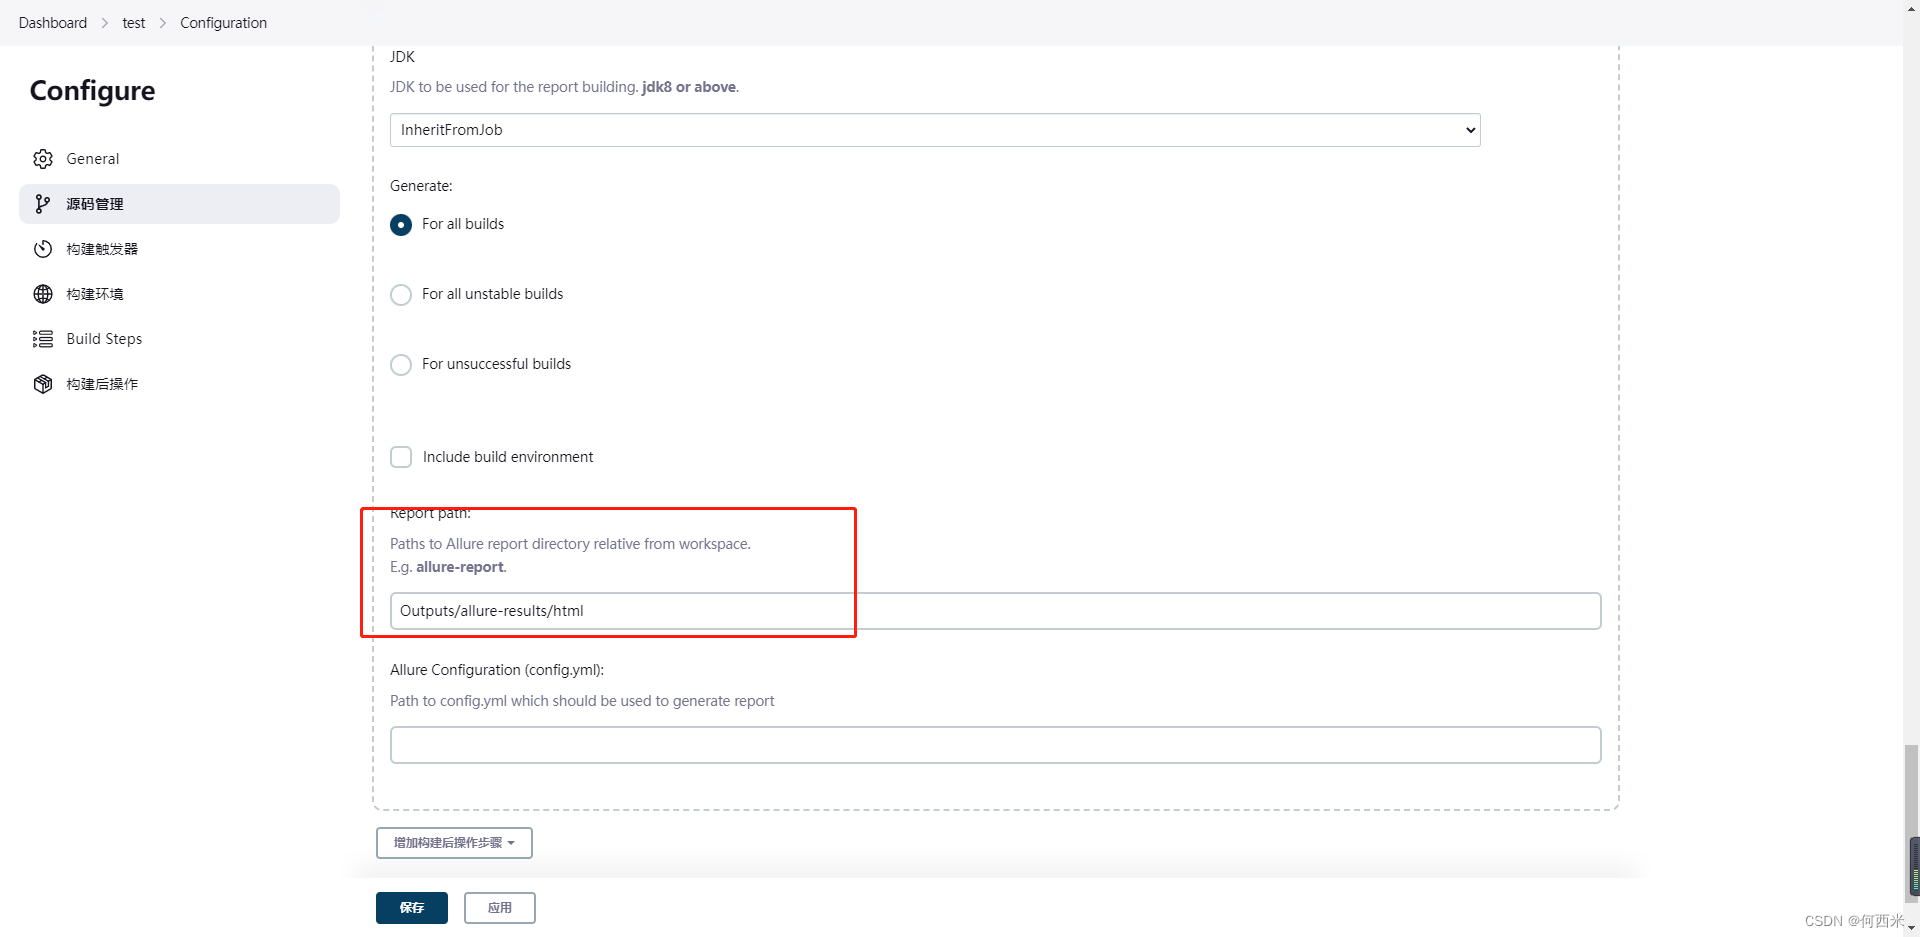This screenshot has width=1920, height=937.
Task: Click breadcrumb chevron after Dashboard
Action: 105,23
